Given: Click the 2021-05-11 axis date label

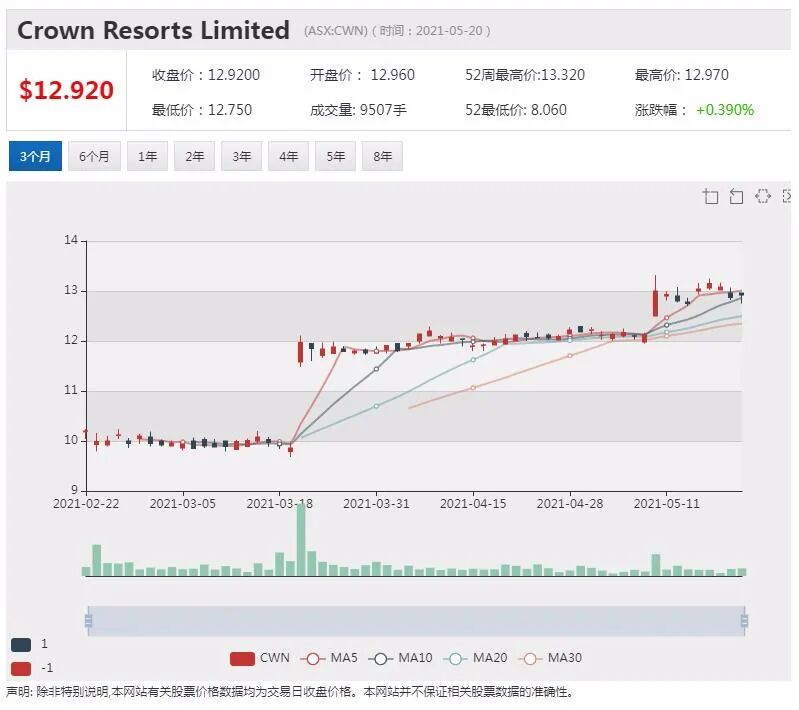Looking at the screenshot, I should 667,504.
